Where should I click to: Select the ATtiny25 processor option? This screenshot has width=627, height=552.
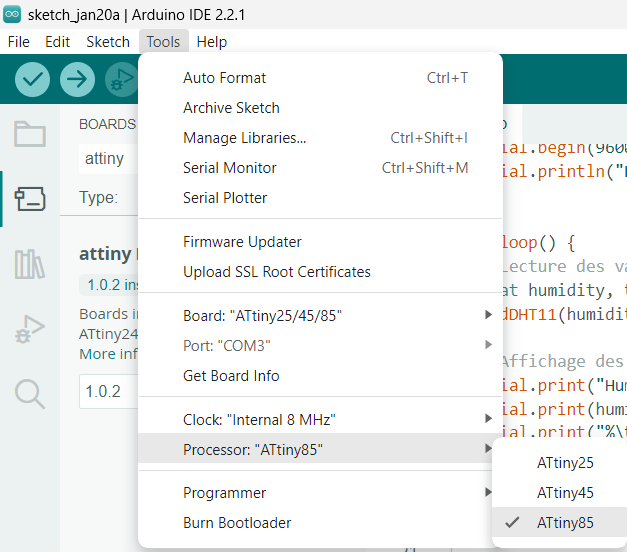coord(565,463)
